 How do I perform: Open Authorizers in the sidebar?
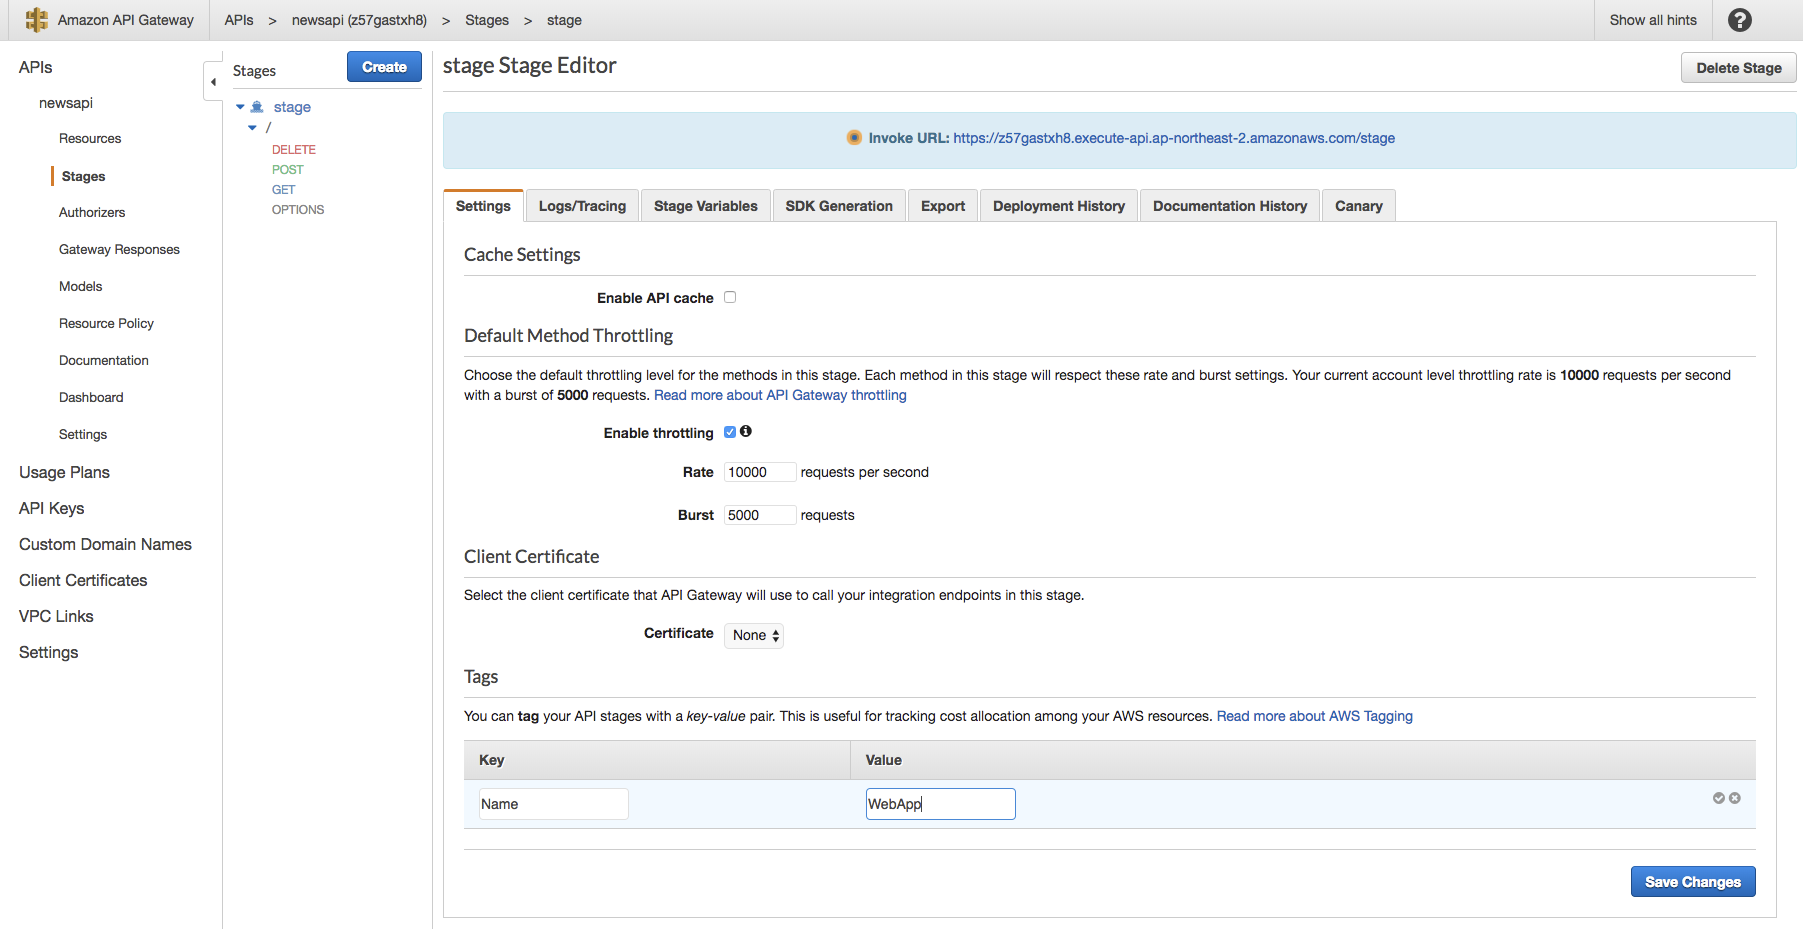tap(92, 213)
